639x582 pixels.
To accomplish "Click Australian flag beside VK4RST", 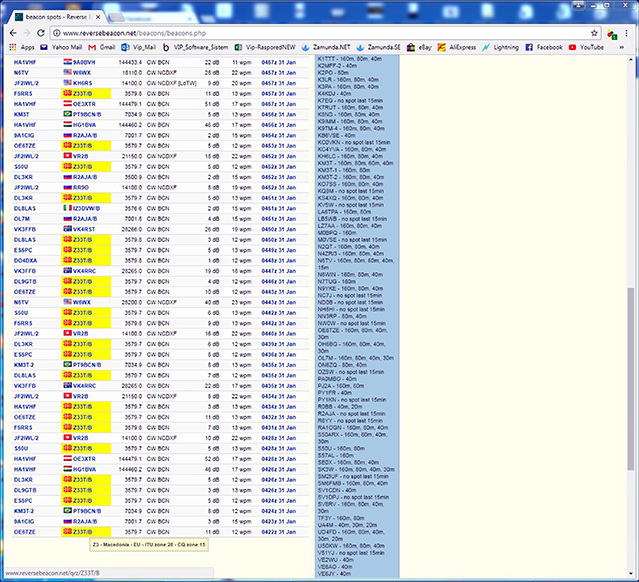I will (x=67, y=229).
